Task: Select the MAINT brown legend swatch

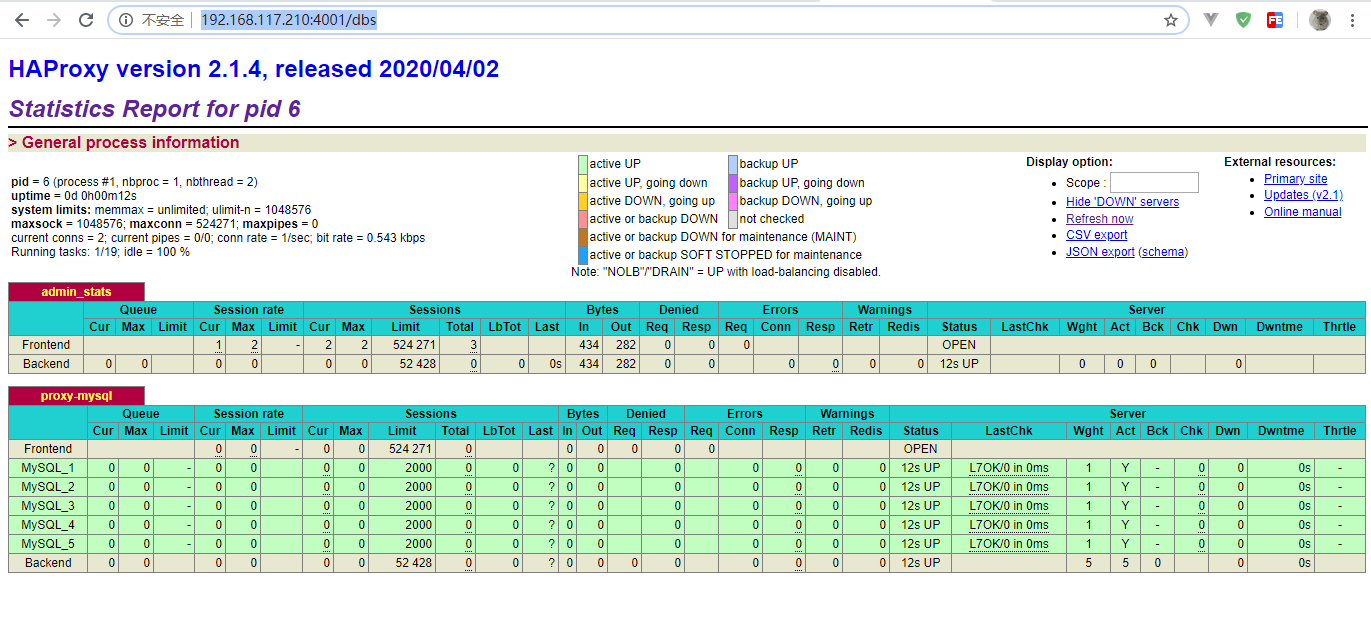Action: click(x=583, y=236)
